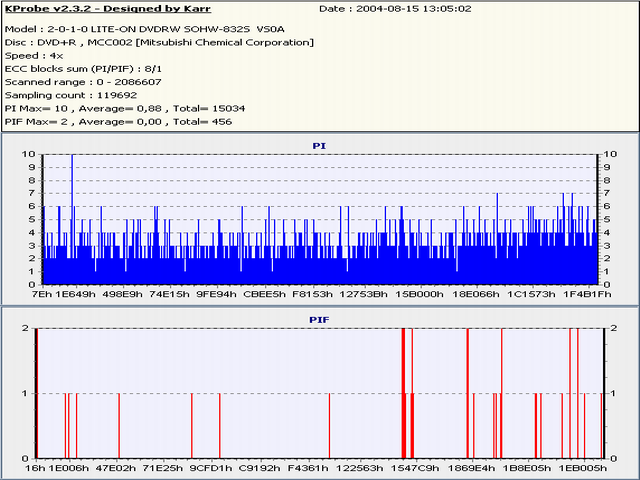This screenshot has width=640, height=480.
Task: Click the 12753Bh label on PI axis
Action: coord(364,294)
